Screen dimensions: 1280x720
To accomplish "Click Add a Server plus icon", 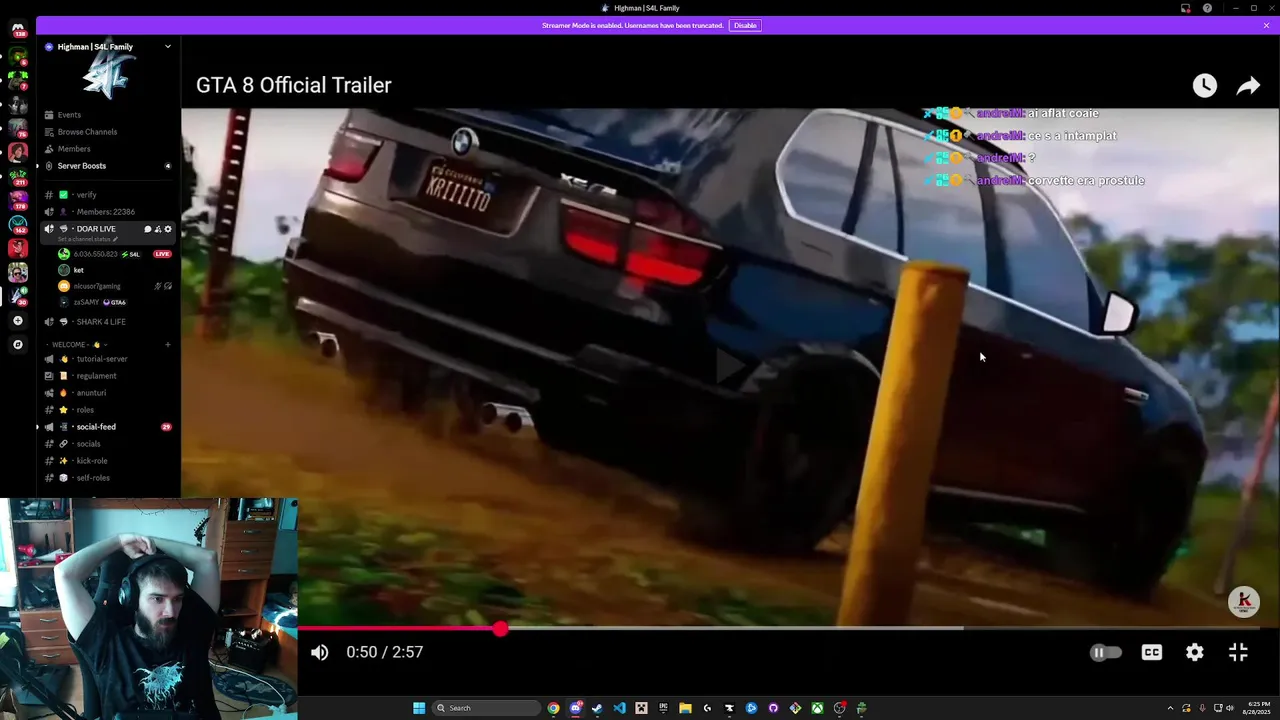I will click(18, 321).
